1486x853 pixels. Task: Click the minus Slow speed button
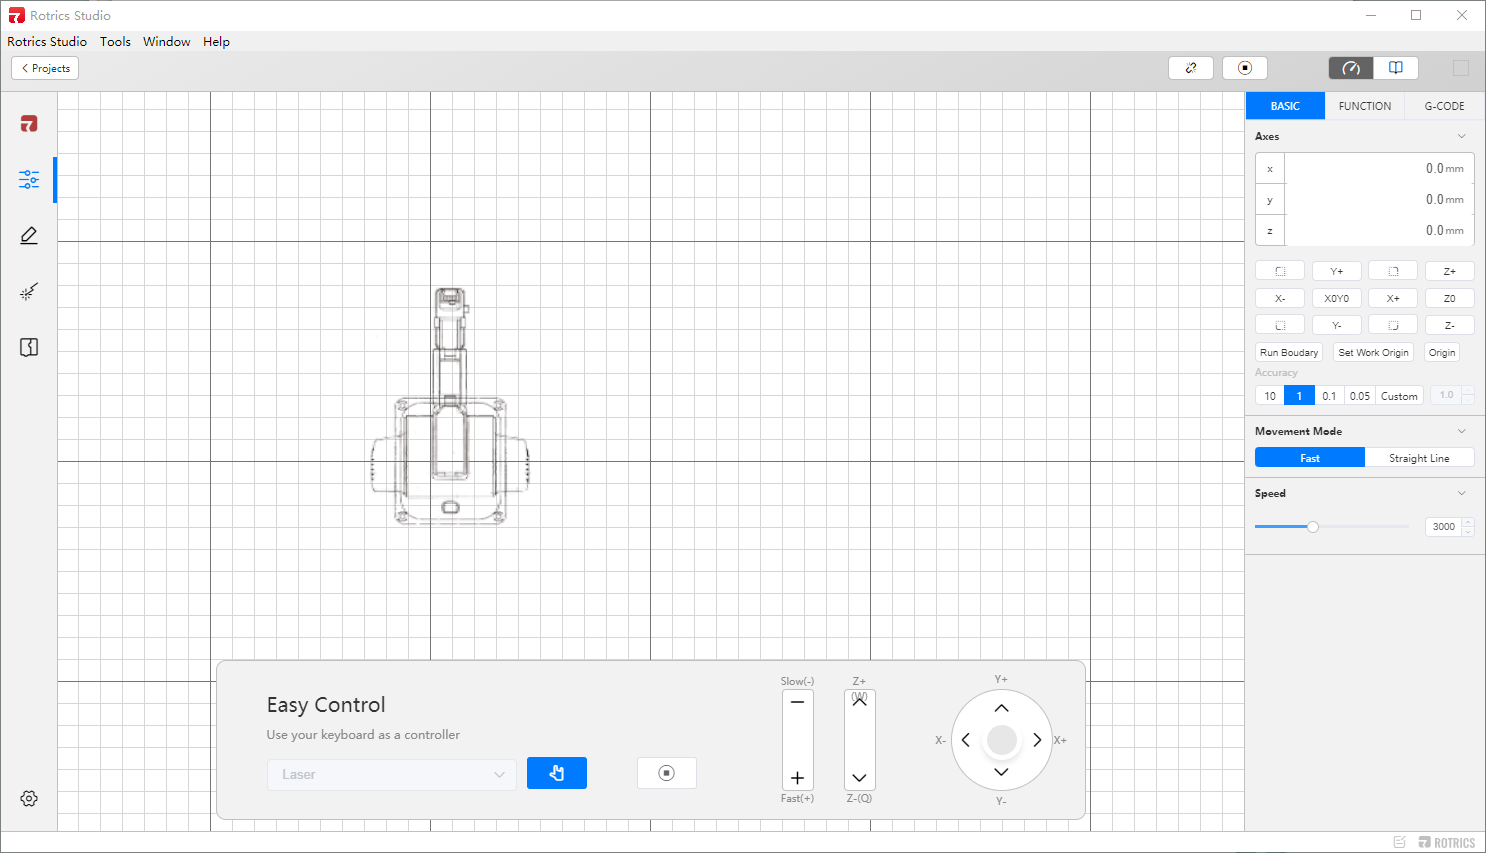click(797, 702)
